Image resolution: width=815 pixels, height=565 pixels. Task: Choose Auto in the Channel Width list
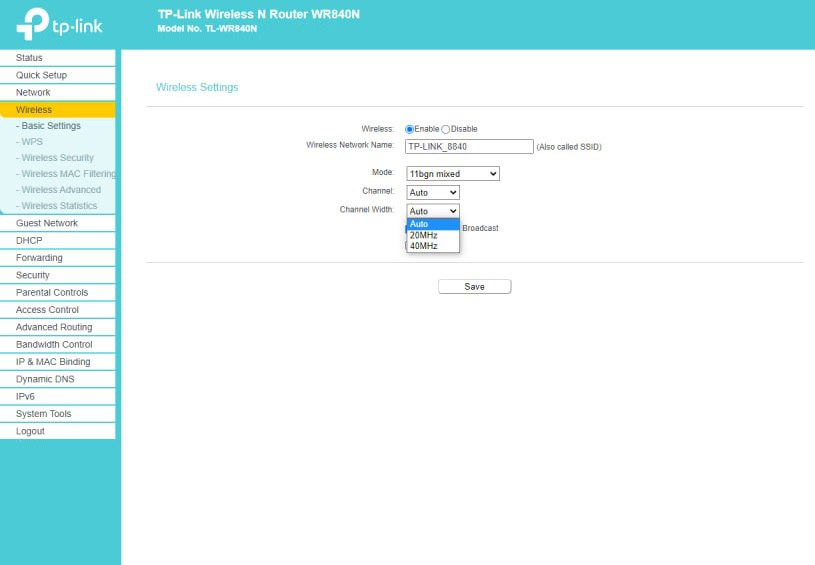(433, 224)
